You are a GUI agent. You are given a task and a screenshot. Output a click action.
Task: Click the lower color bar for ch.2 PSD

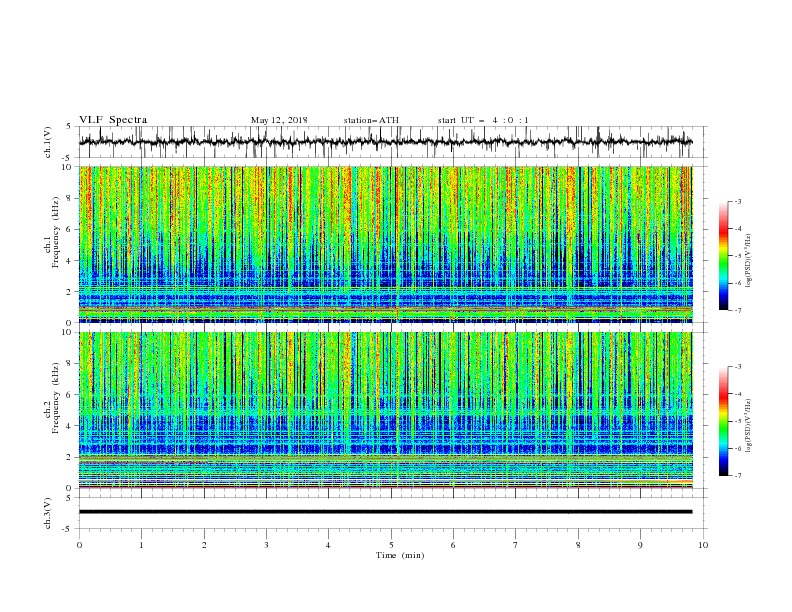(x=723, y=421)
